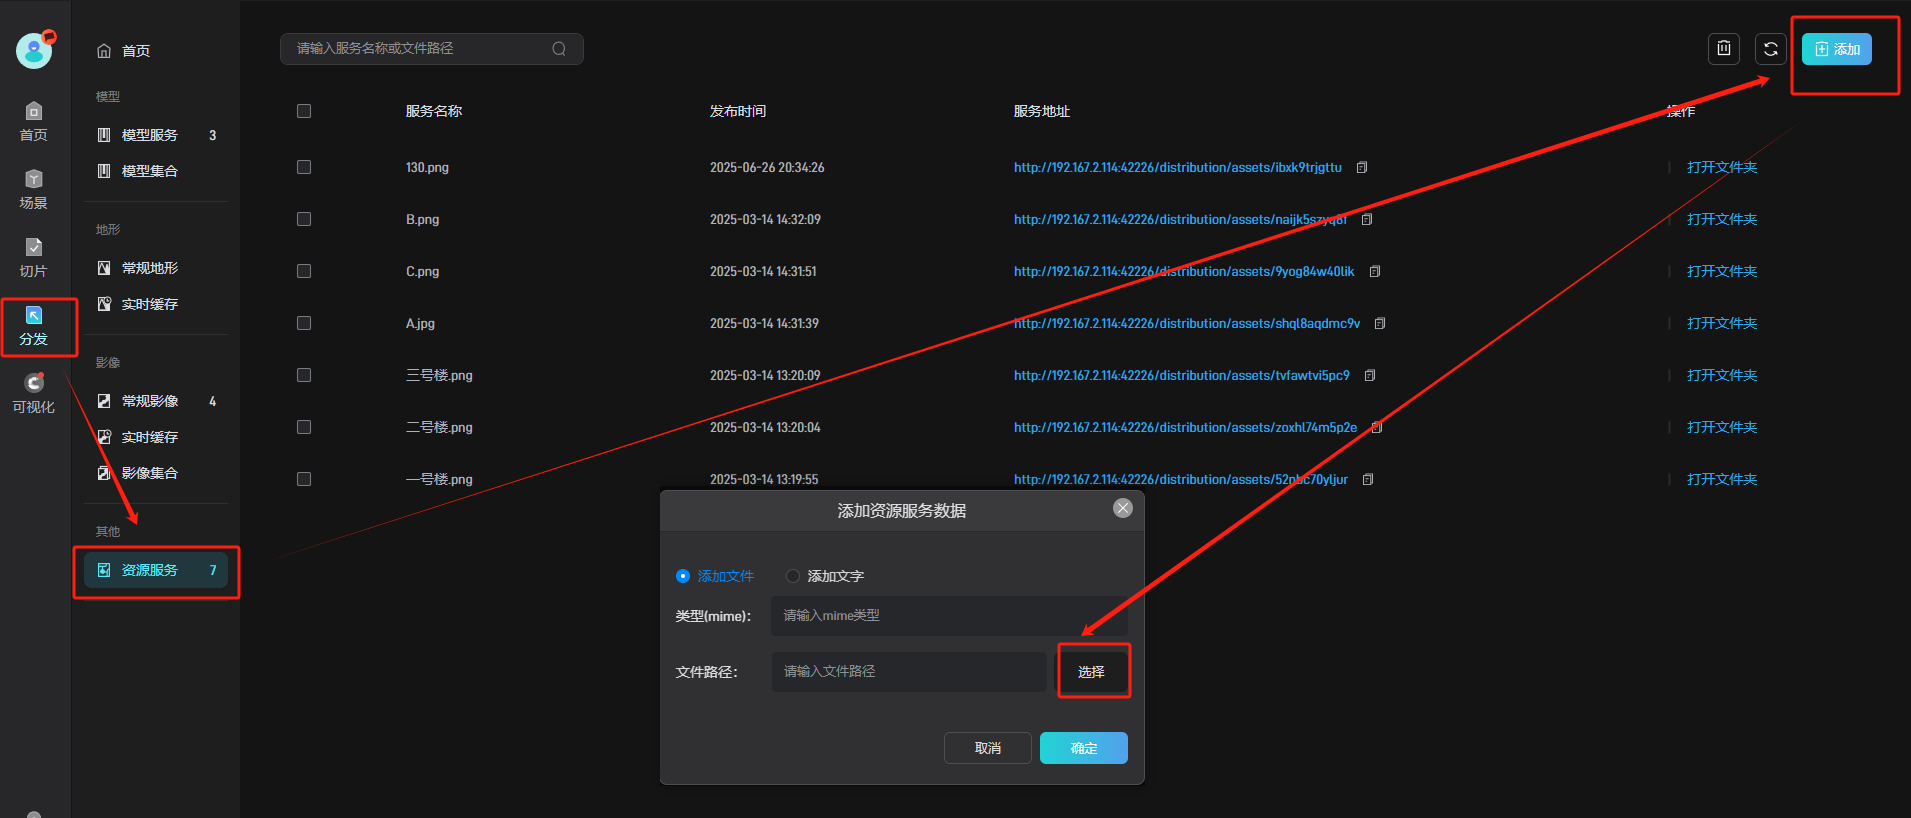This screenshot has width=1911, height=818.
Task: Click the 服务名称 column header
Action: coord(434,111)
